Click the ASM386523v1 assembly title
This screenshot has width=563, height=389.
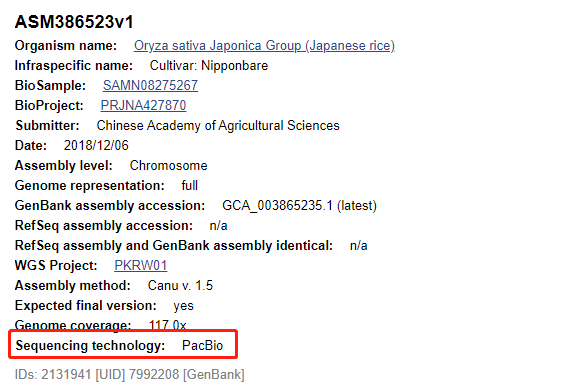tap(74, 22)
